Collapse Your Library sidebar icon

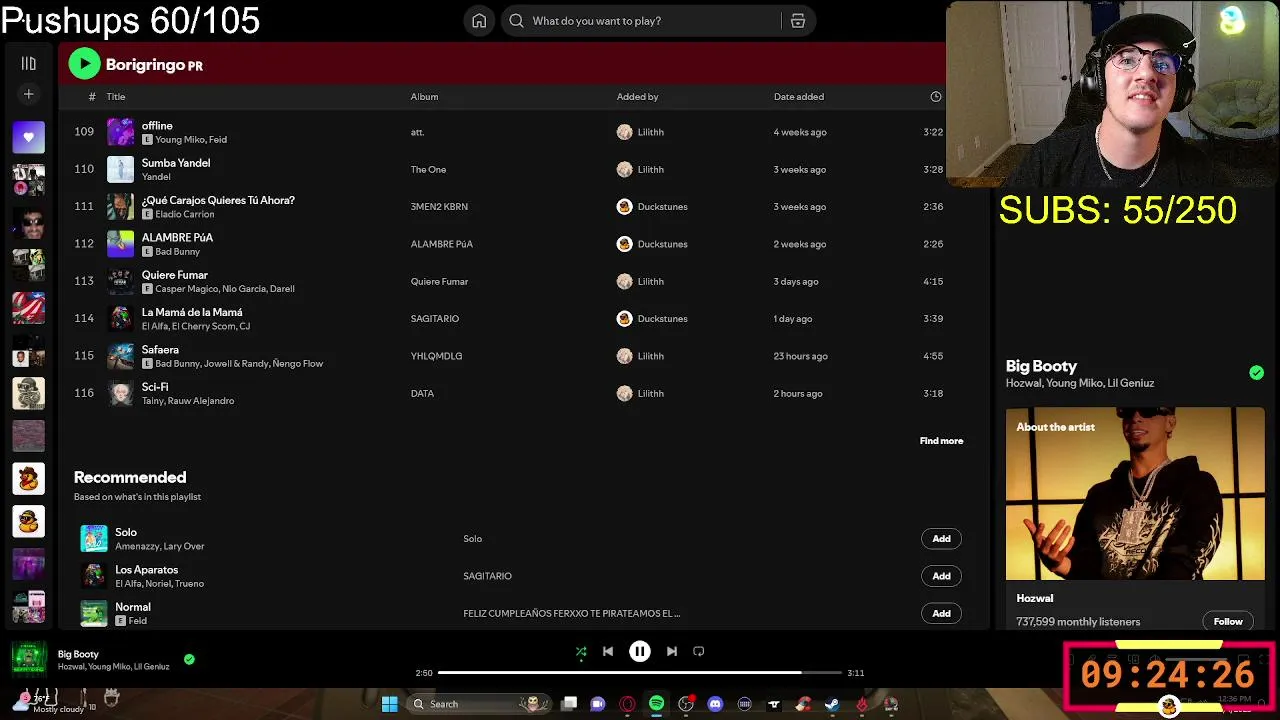click(x=28, y=63)
